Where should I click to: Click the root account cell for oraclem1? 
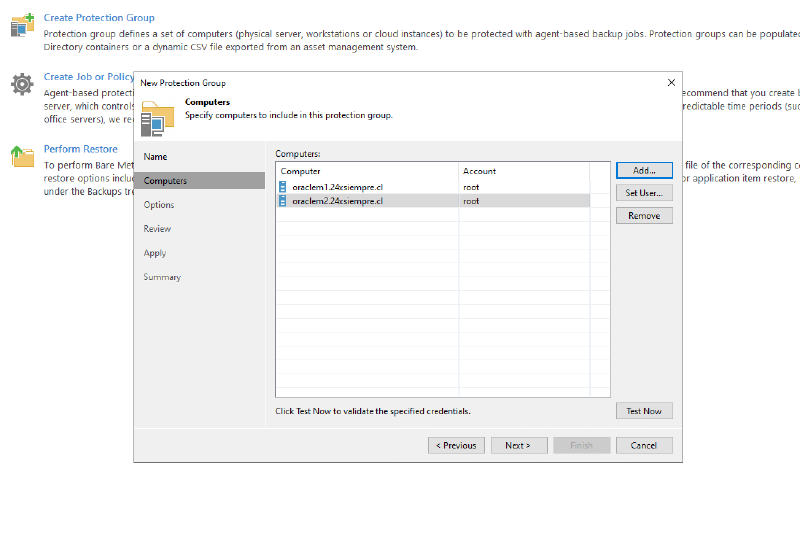coord(524,187)
